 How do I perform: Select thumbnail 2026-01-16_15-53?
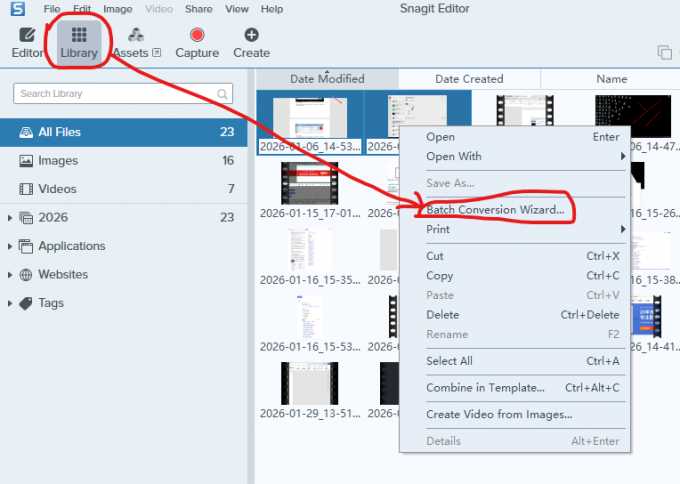[310, 317]
